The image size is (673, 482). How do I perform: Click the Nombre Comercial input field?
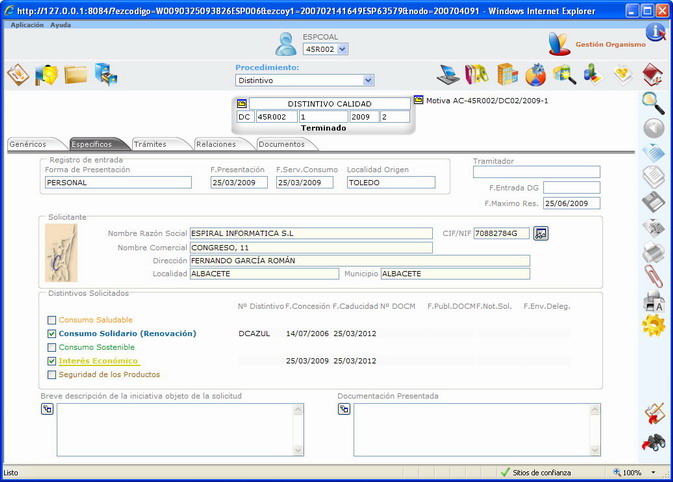click(x=311, y=247)
